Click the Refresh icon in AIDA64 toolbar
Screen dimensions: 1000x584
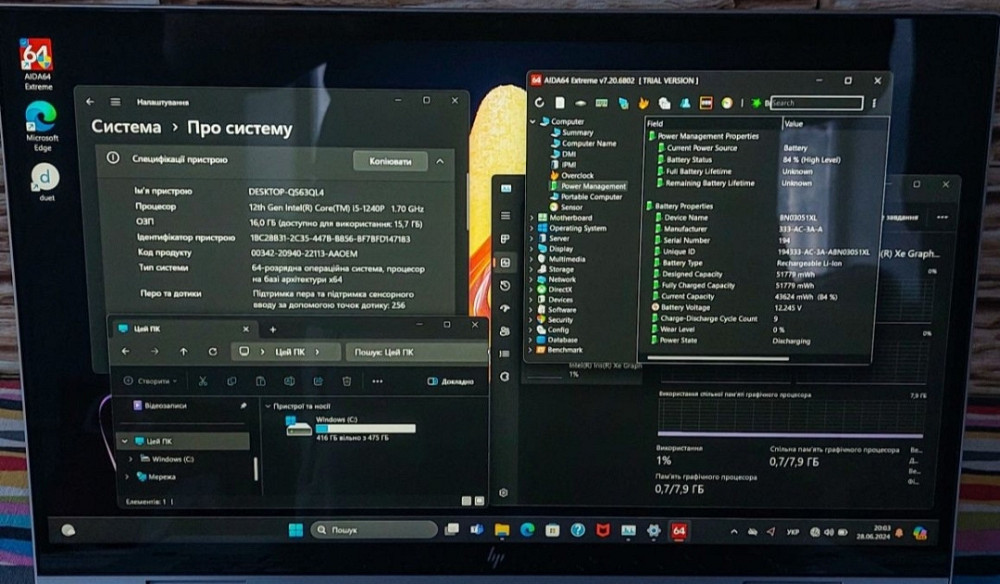click(540, 103)
